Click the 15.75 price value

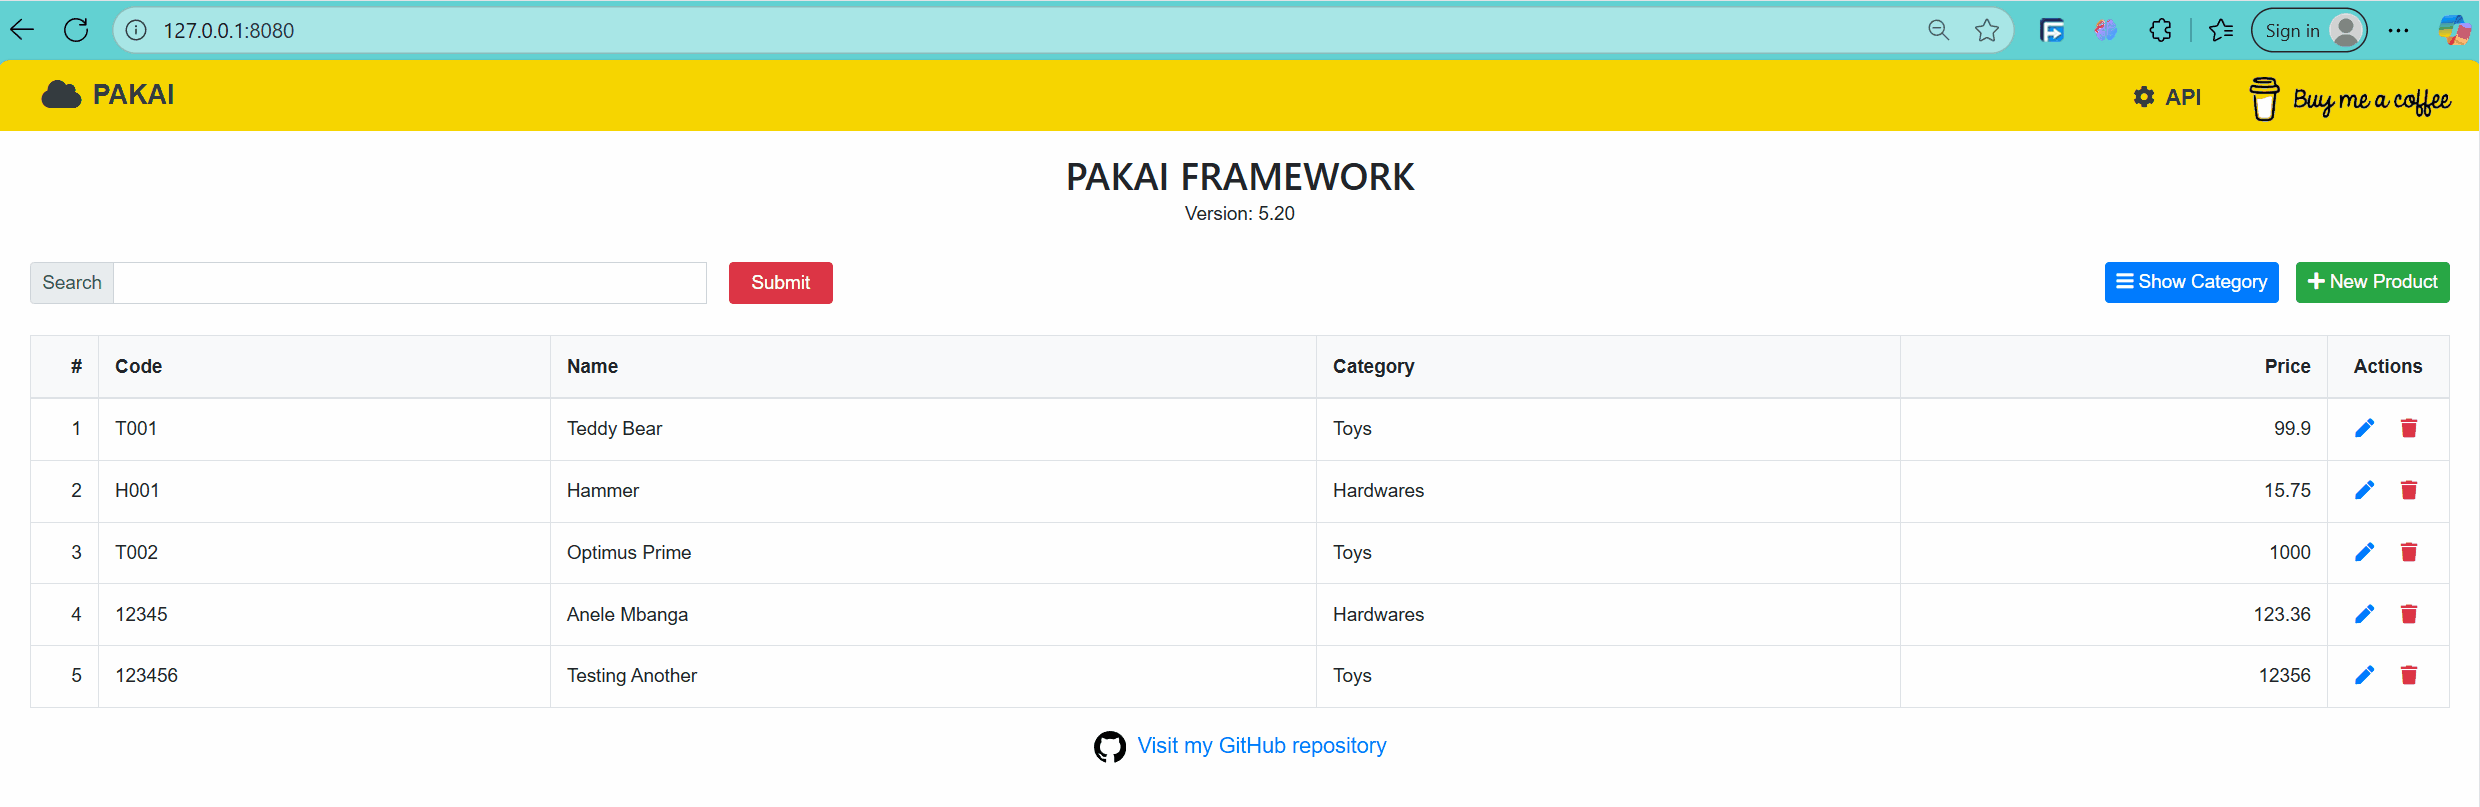(x=2287, y=490)
